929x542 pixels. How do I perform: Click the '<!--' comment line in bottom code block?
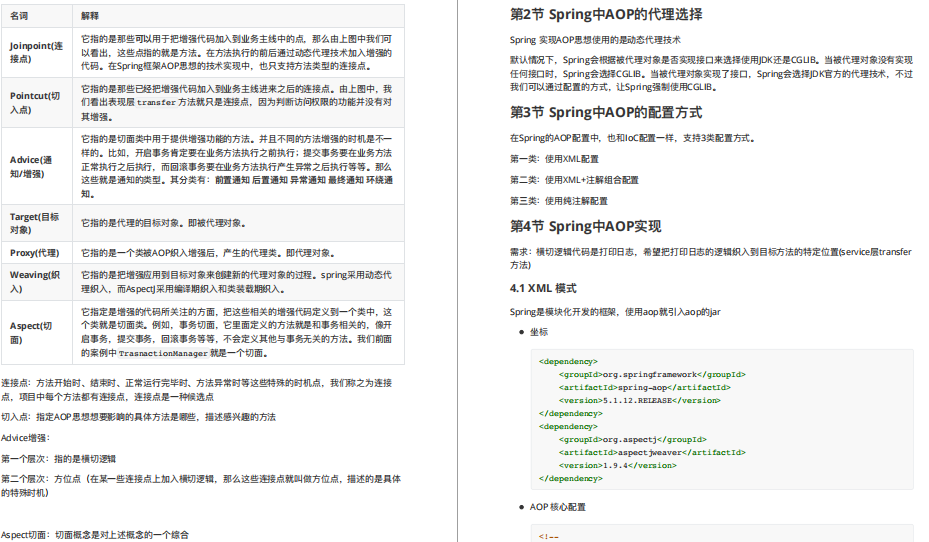(x=549, y=537)
